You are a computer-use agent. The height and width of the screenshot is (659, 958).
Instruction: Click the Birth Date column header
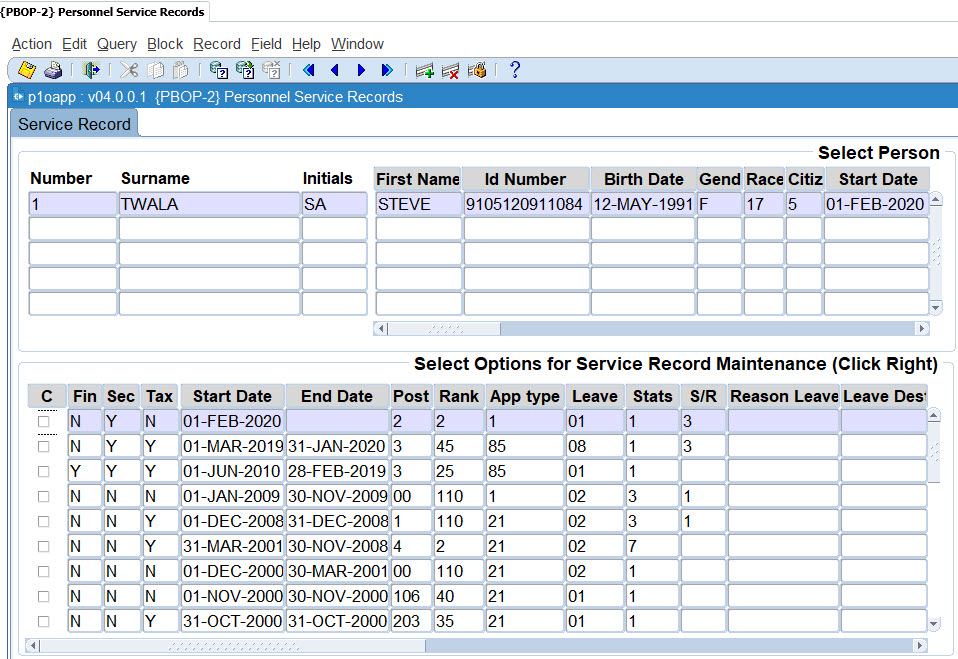[643, 180]
